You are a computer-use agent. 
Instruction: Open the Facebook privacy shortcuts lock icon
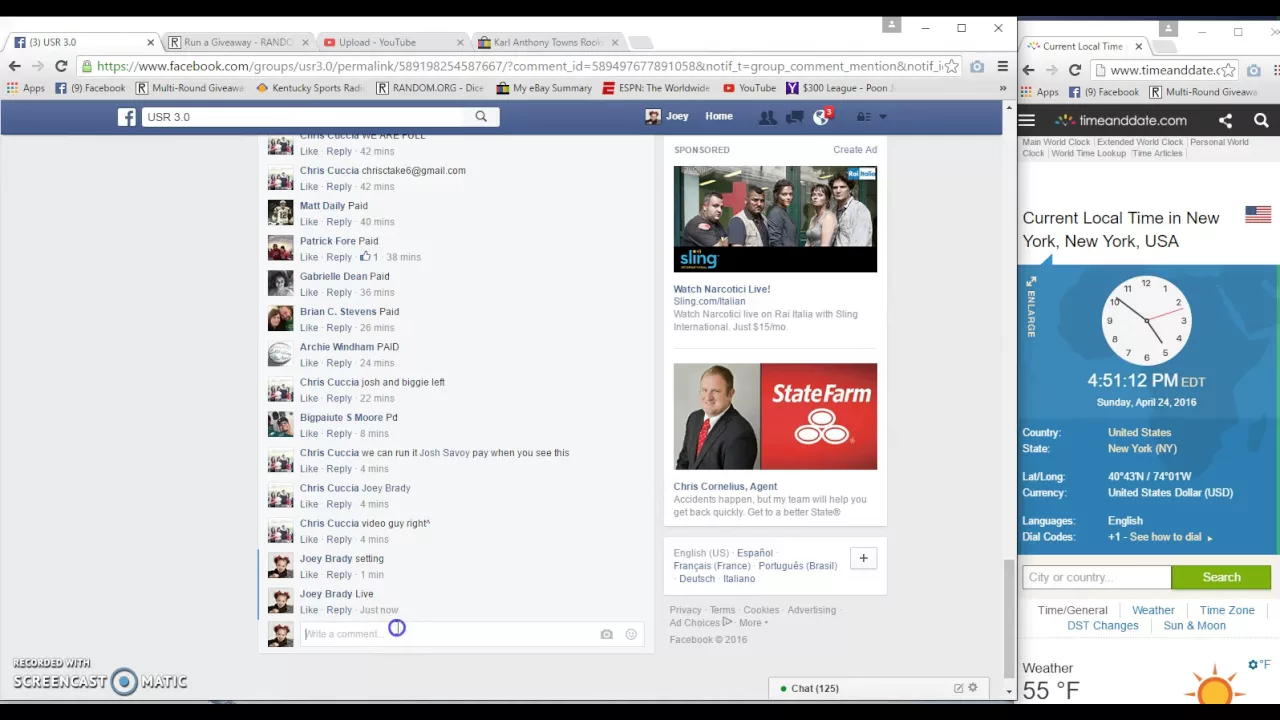[862, 117]
